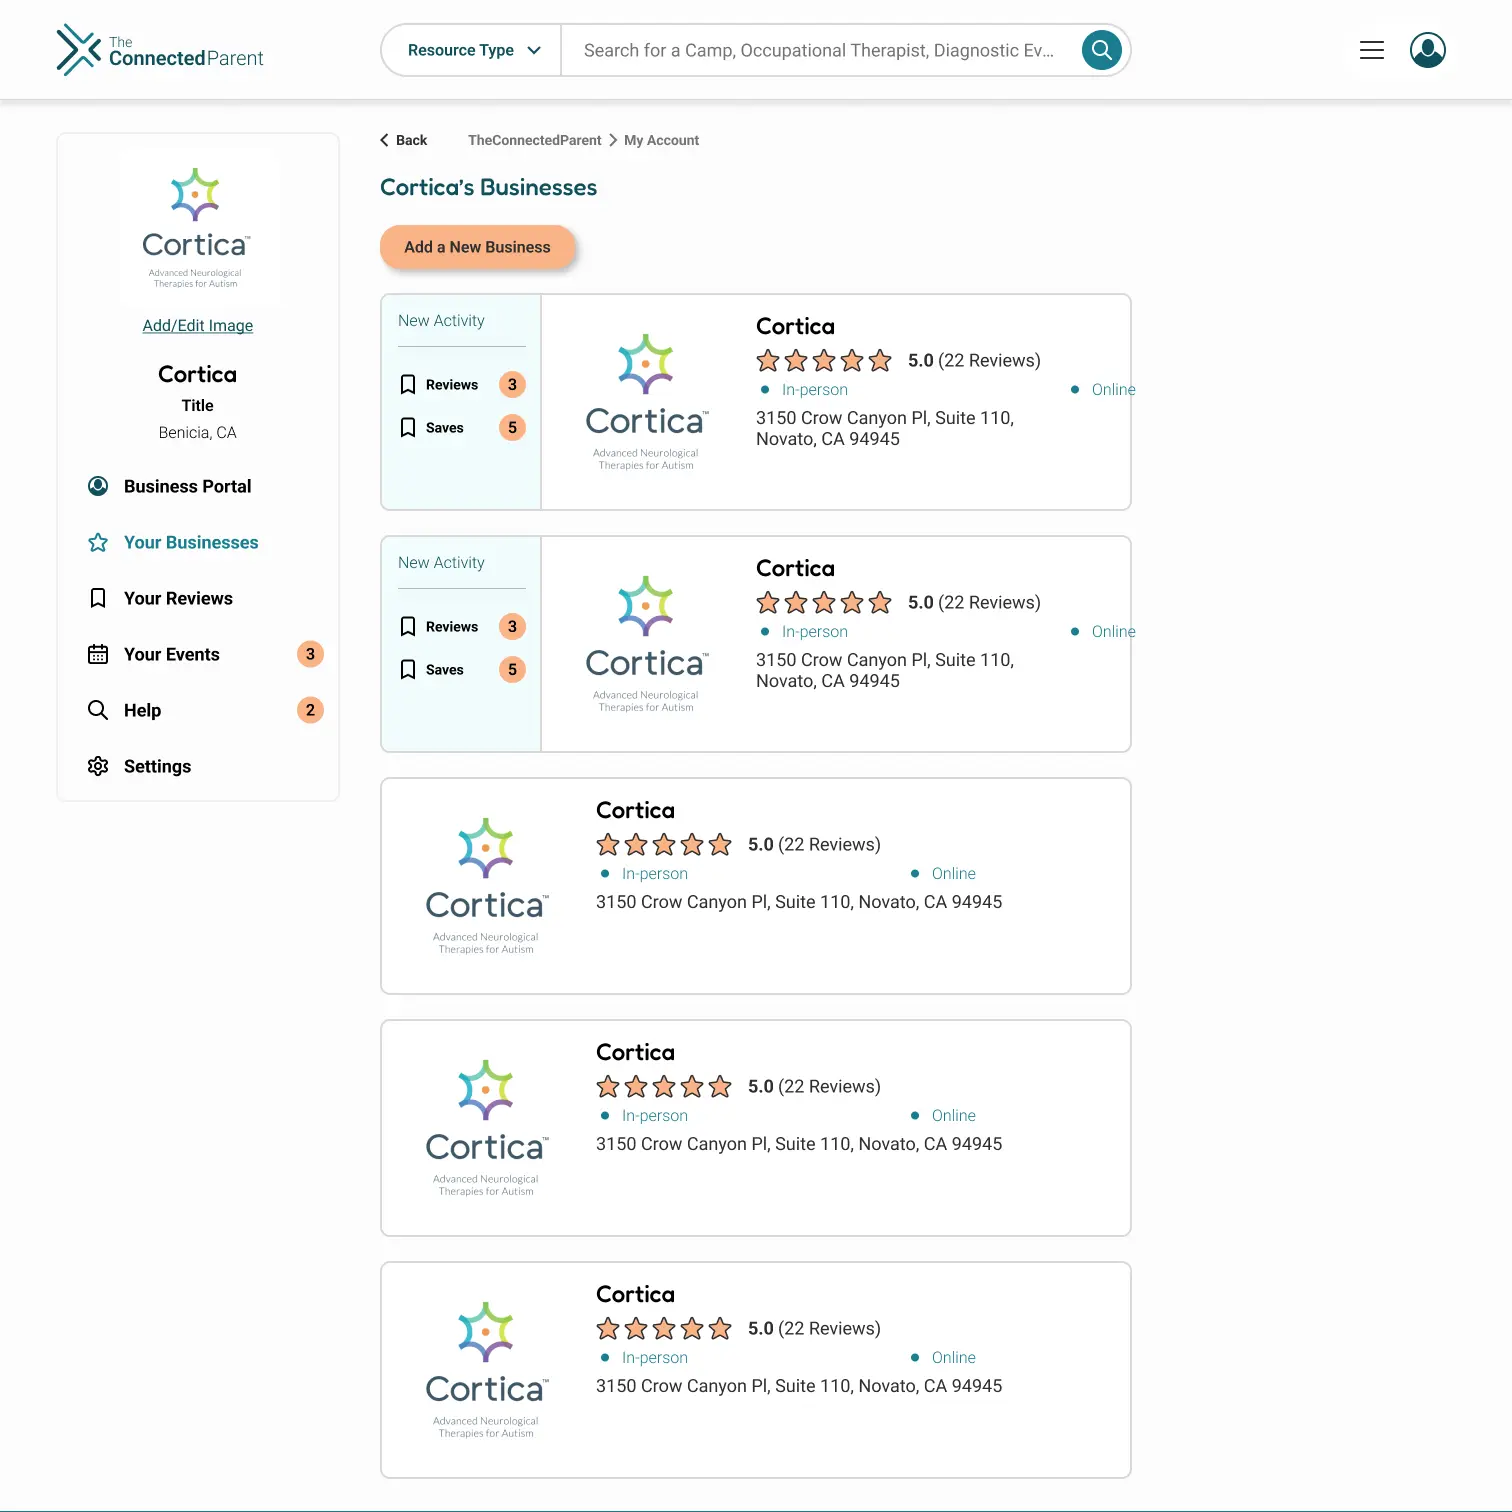Click the Your Reviews bookmark icon

(97, 598)
